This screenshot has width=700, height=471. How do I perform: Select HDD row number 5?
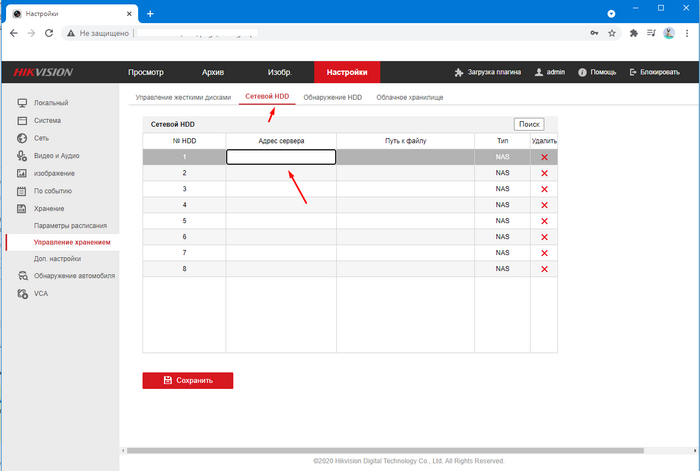(184, 221)
